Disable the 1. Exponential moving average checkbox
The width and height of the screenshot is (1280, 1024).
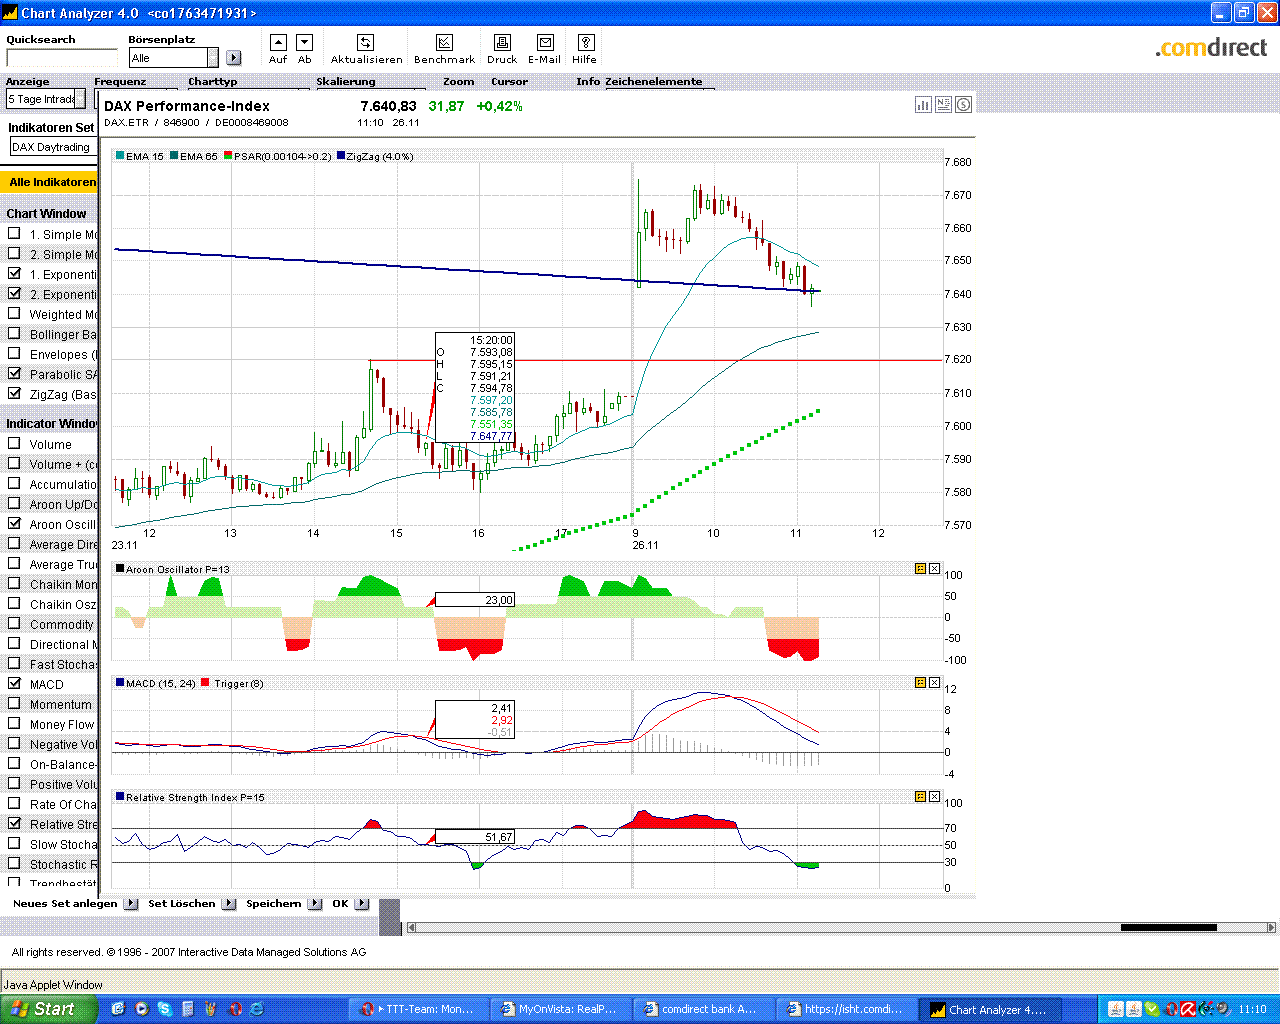click(x=14, y=273)
